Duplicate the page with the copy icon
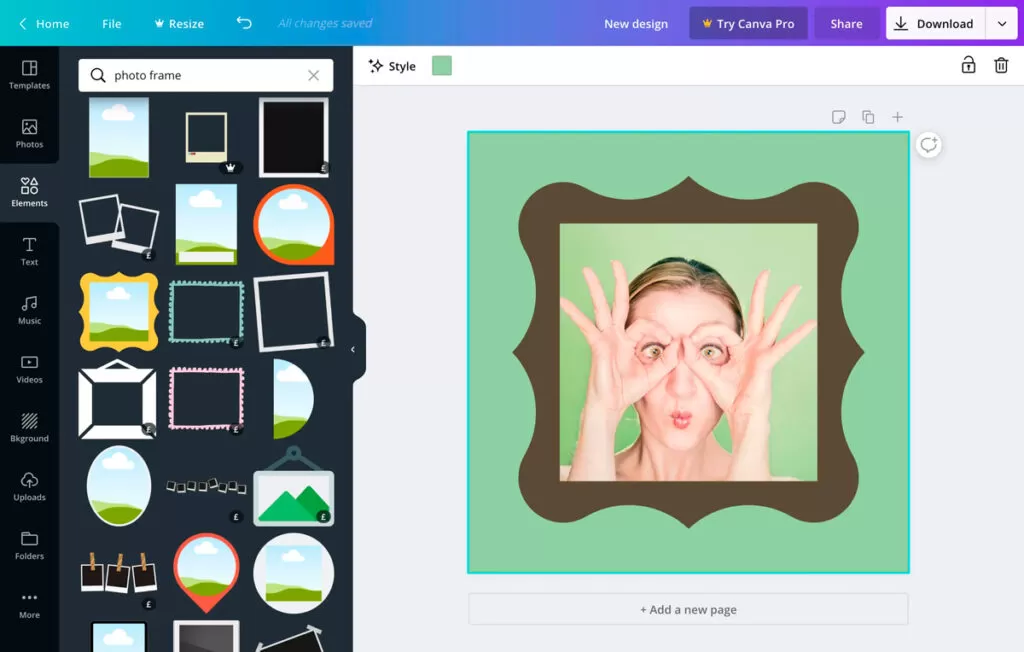This screenshot has width=1024, height=652. pyautogui.click(x=868, y=117)
